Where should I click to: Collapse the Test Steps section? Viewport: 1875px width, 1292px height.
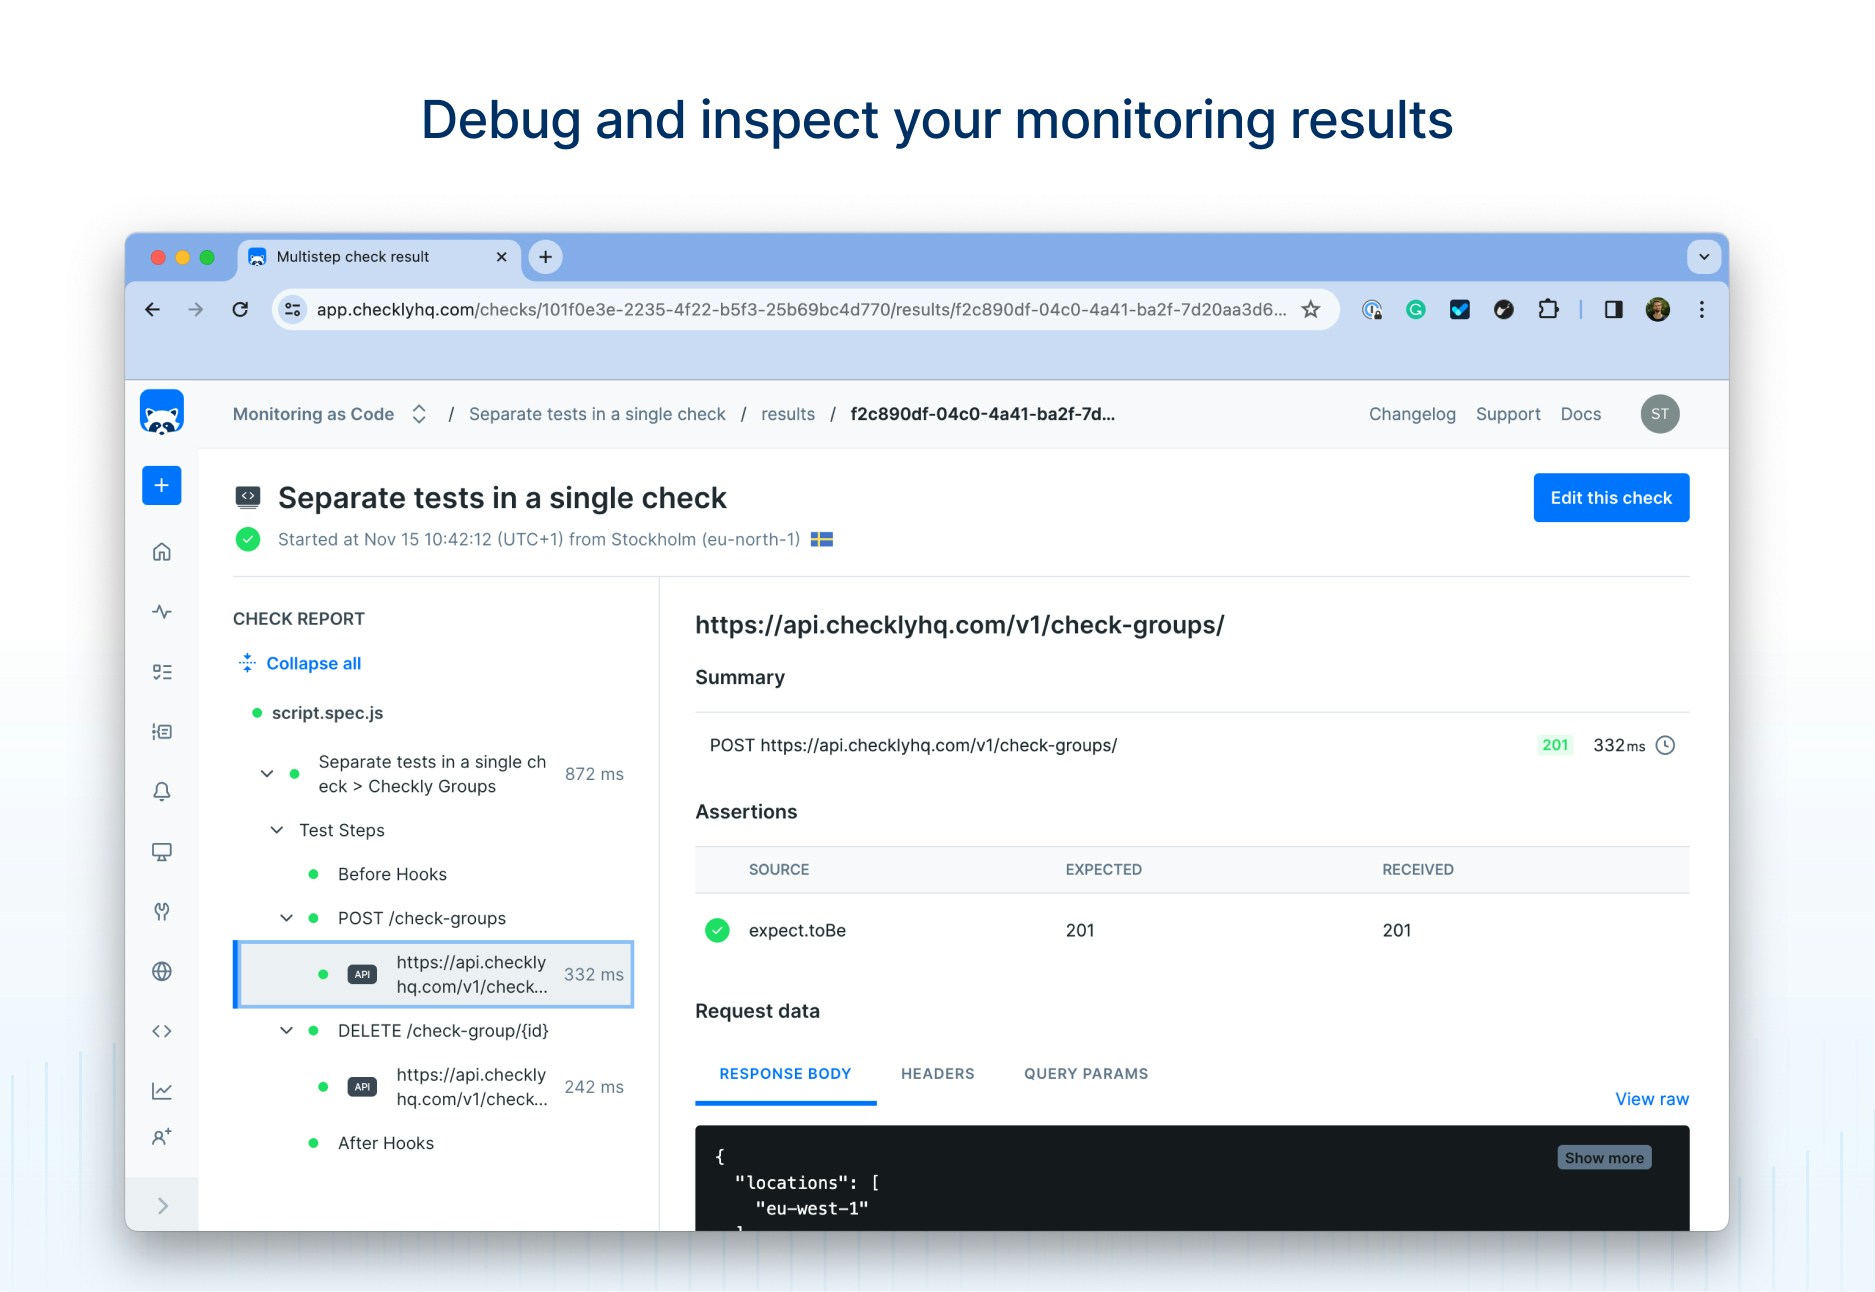277,830
